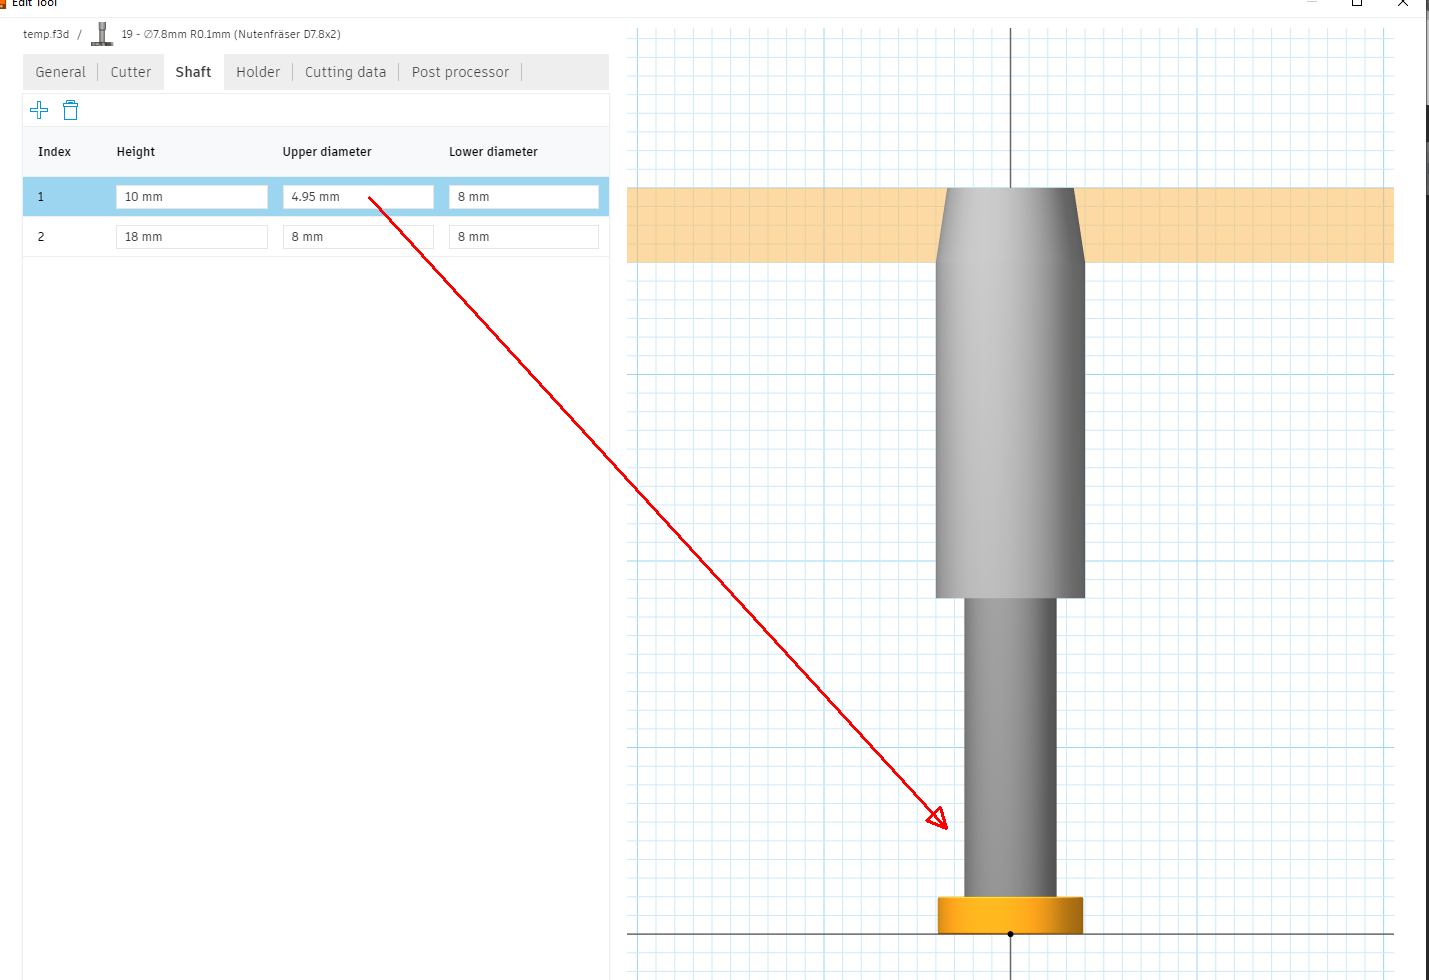Screen dimensions: 1429x980
Task: Open the Cutter tab
Action: coord(130,71)
